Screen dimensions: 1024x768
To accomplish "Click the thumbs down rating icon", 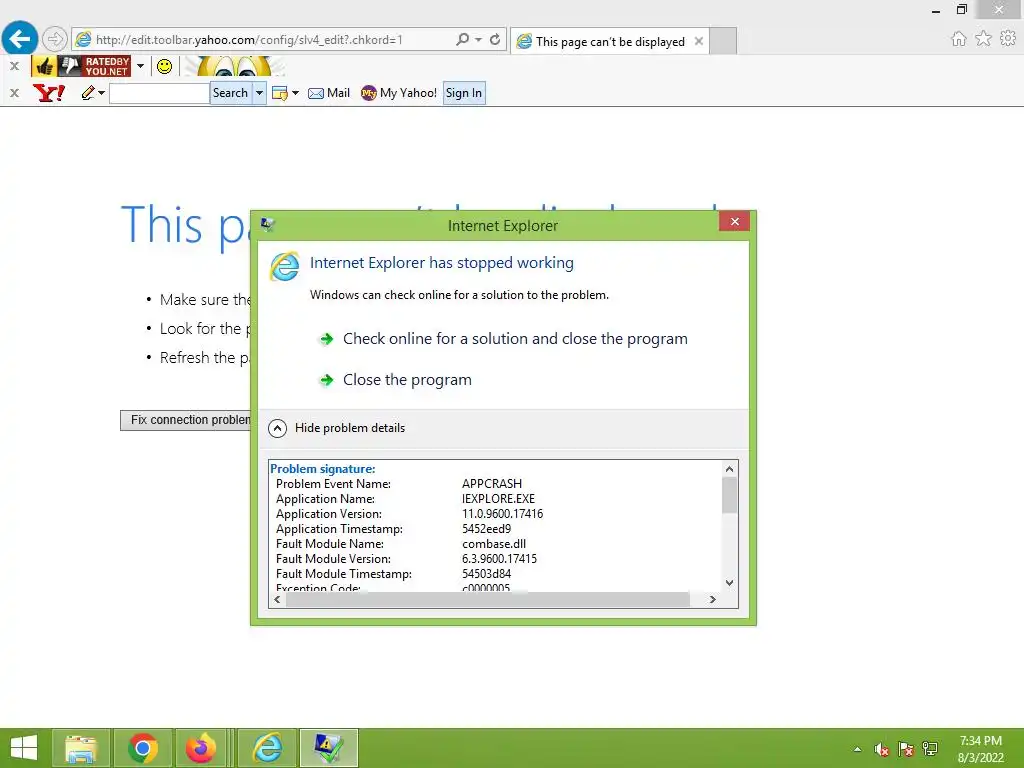I will (69, 66).
